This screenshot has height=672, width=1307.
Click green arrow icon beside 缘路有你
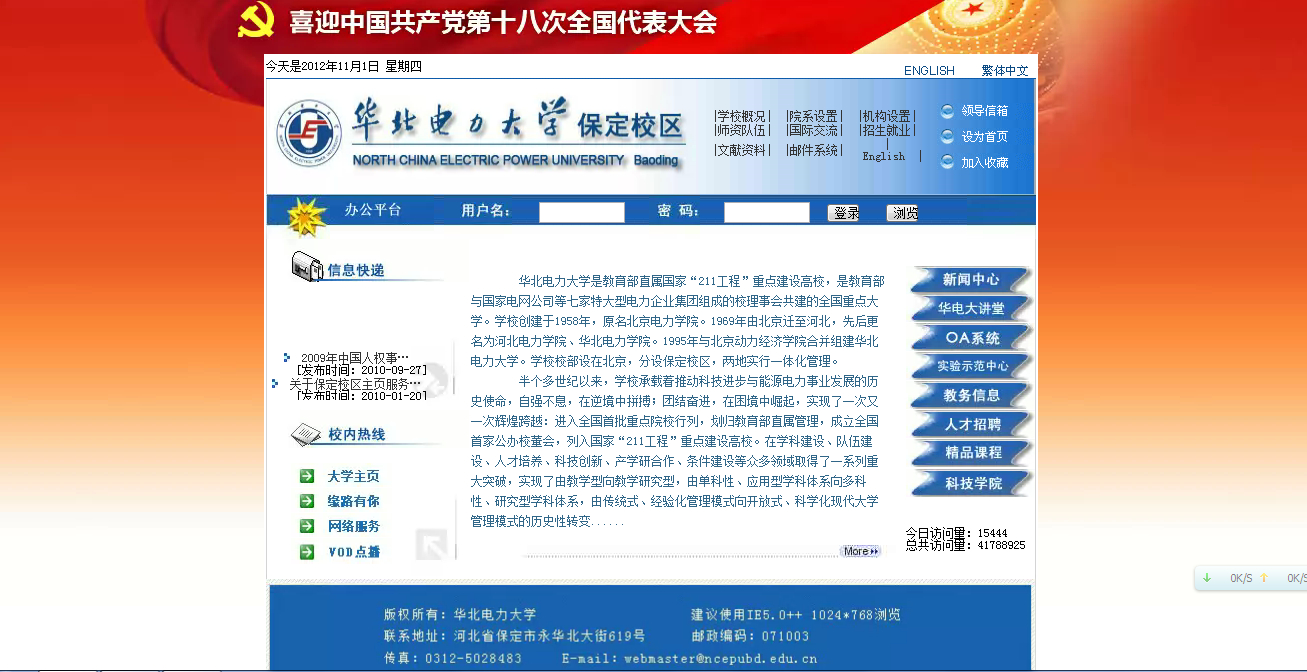[x=307, y=501]
